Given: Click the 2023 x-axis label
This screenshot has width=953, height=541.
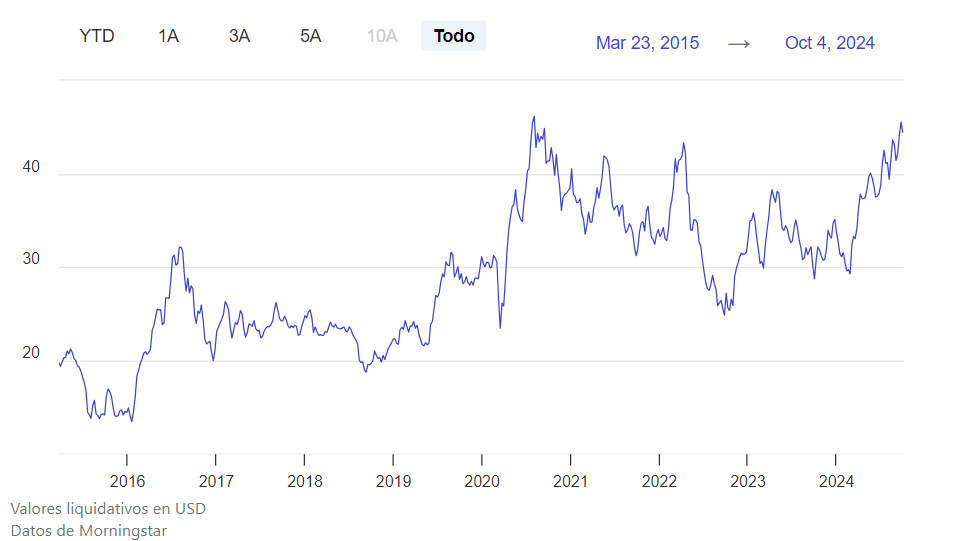Looking at the screenshot, I should click(747, 482).
